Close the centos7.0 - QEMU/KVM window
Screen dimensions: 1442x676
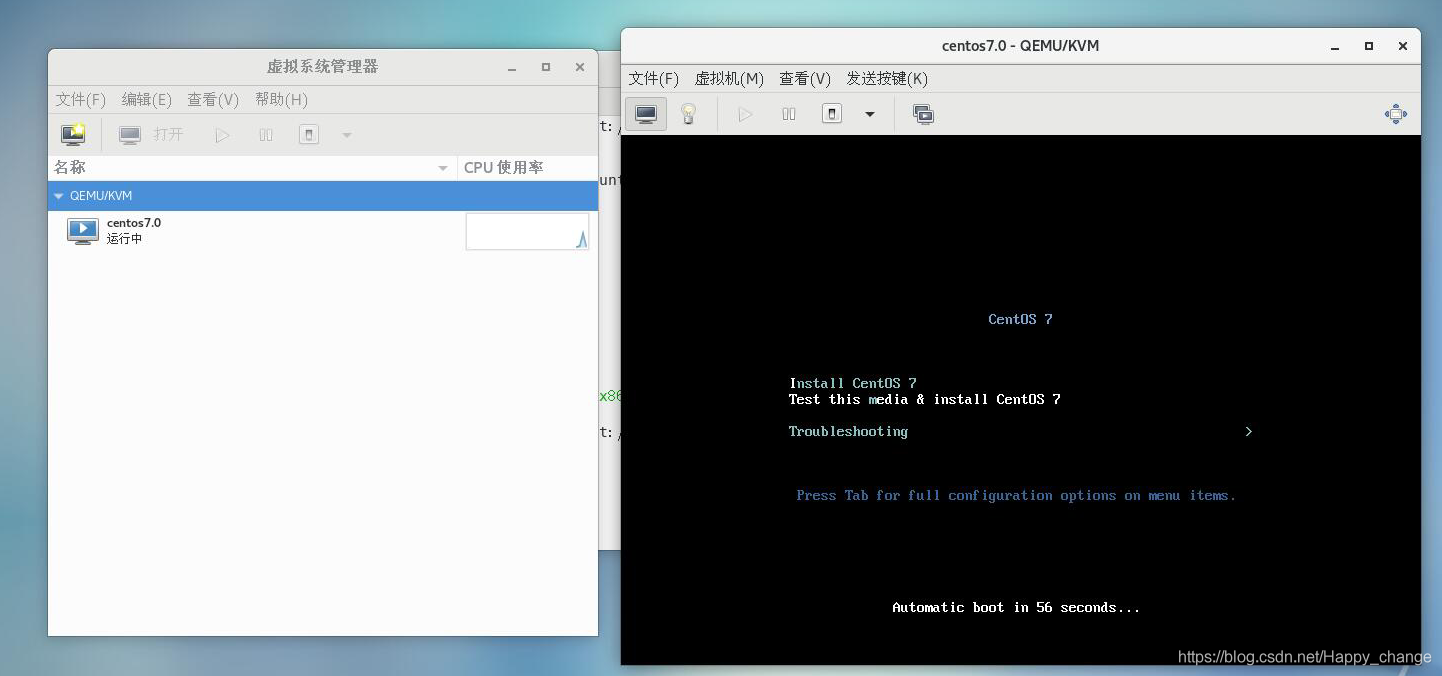click(1403, 46)
